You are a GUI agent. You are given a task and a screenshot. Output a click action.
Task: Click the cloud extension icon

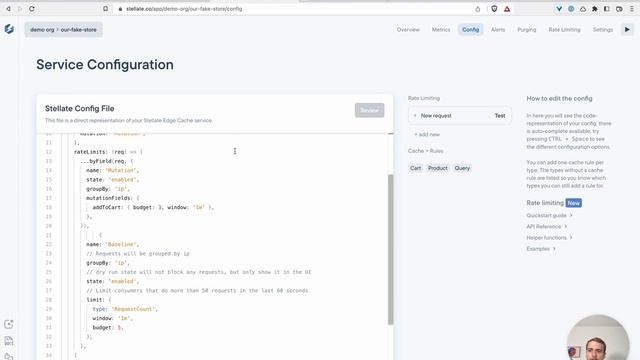coord(583,9)
